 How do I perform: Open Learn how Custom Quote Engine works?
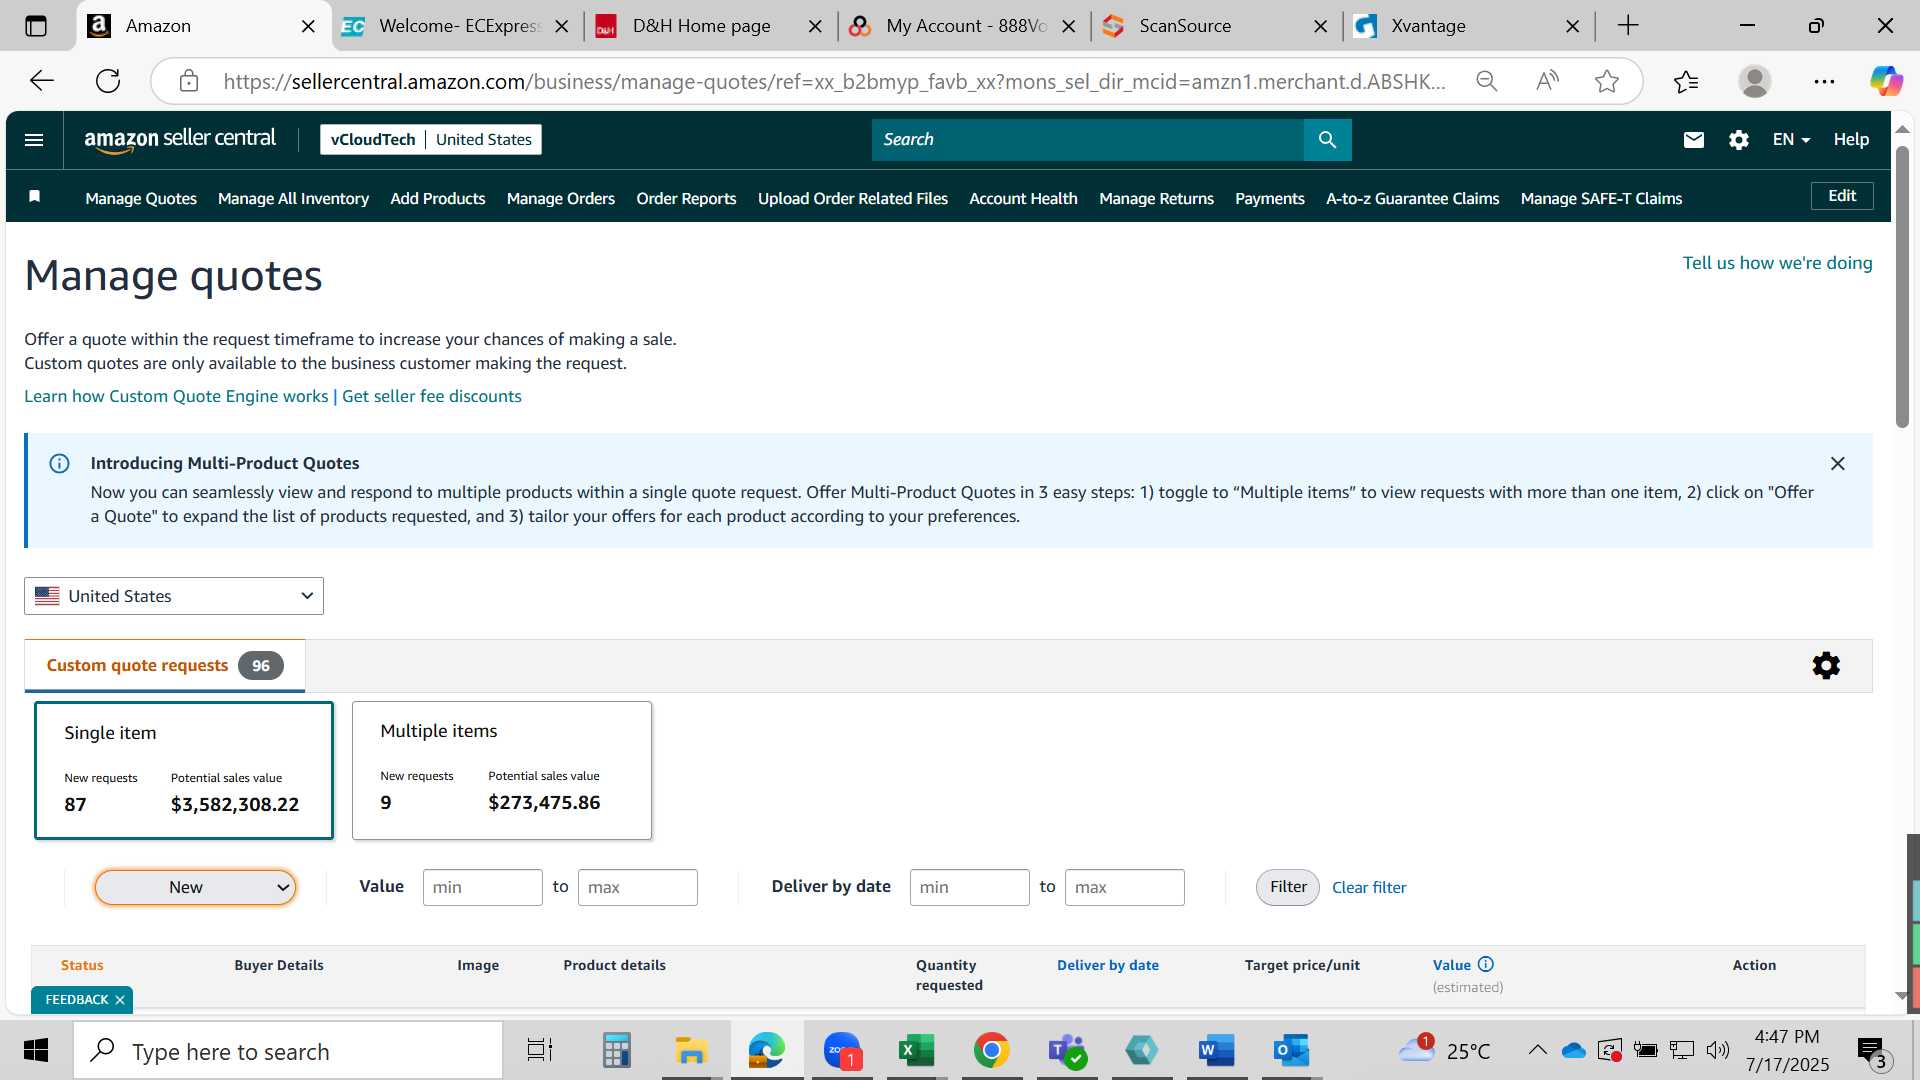coord(176,396)
